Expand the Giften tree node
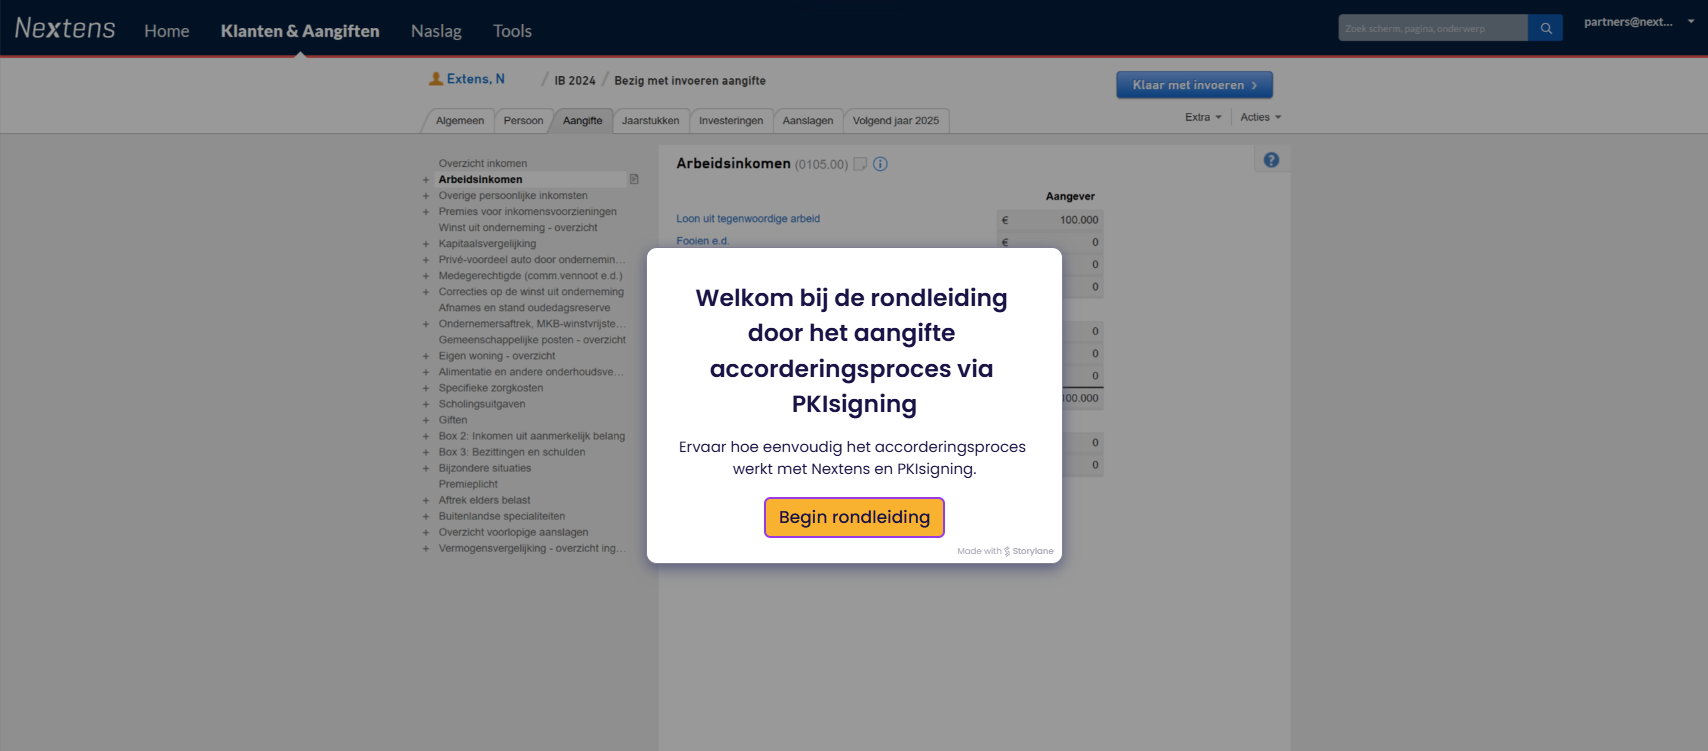1708x751 pixels. tap(426, 421)
